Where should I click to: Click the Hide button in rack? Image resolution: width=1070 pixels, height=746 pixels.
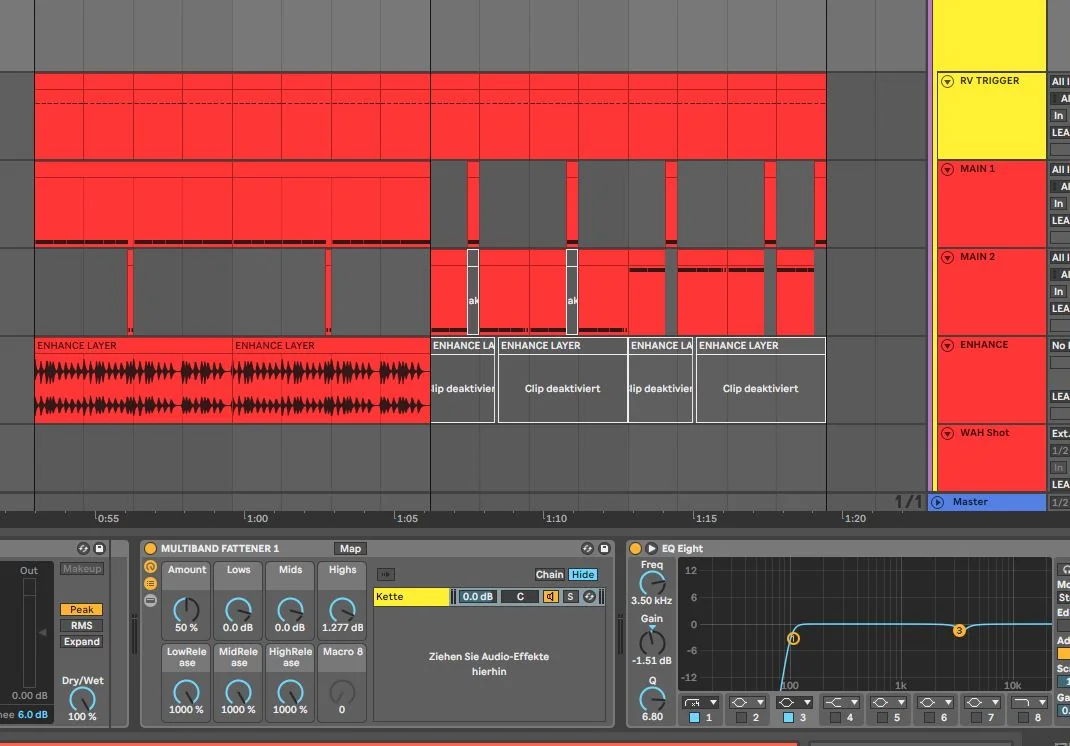(583, 575)
